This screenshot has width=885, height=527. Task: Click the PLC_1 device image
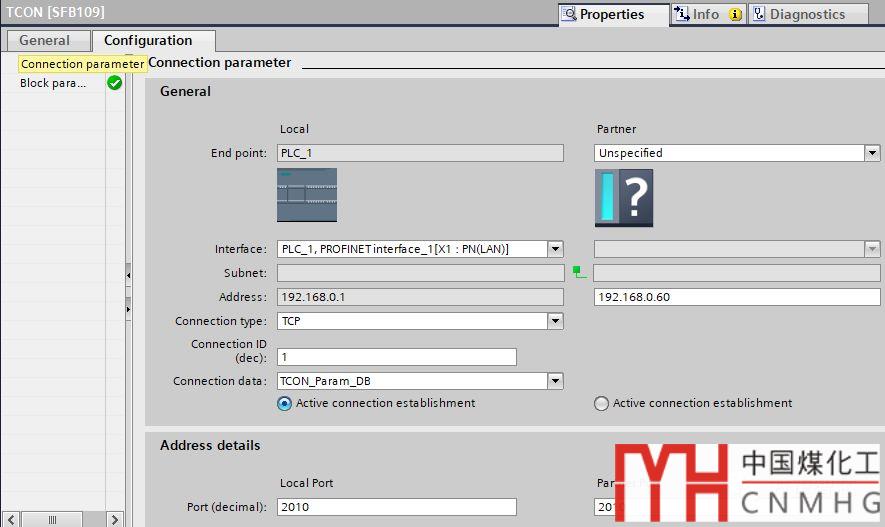(x=307, y=195)
